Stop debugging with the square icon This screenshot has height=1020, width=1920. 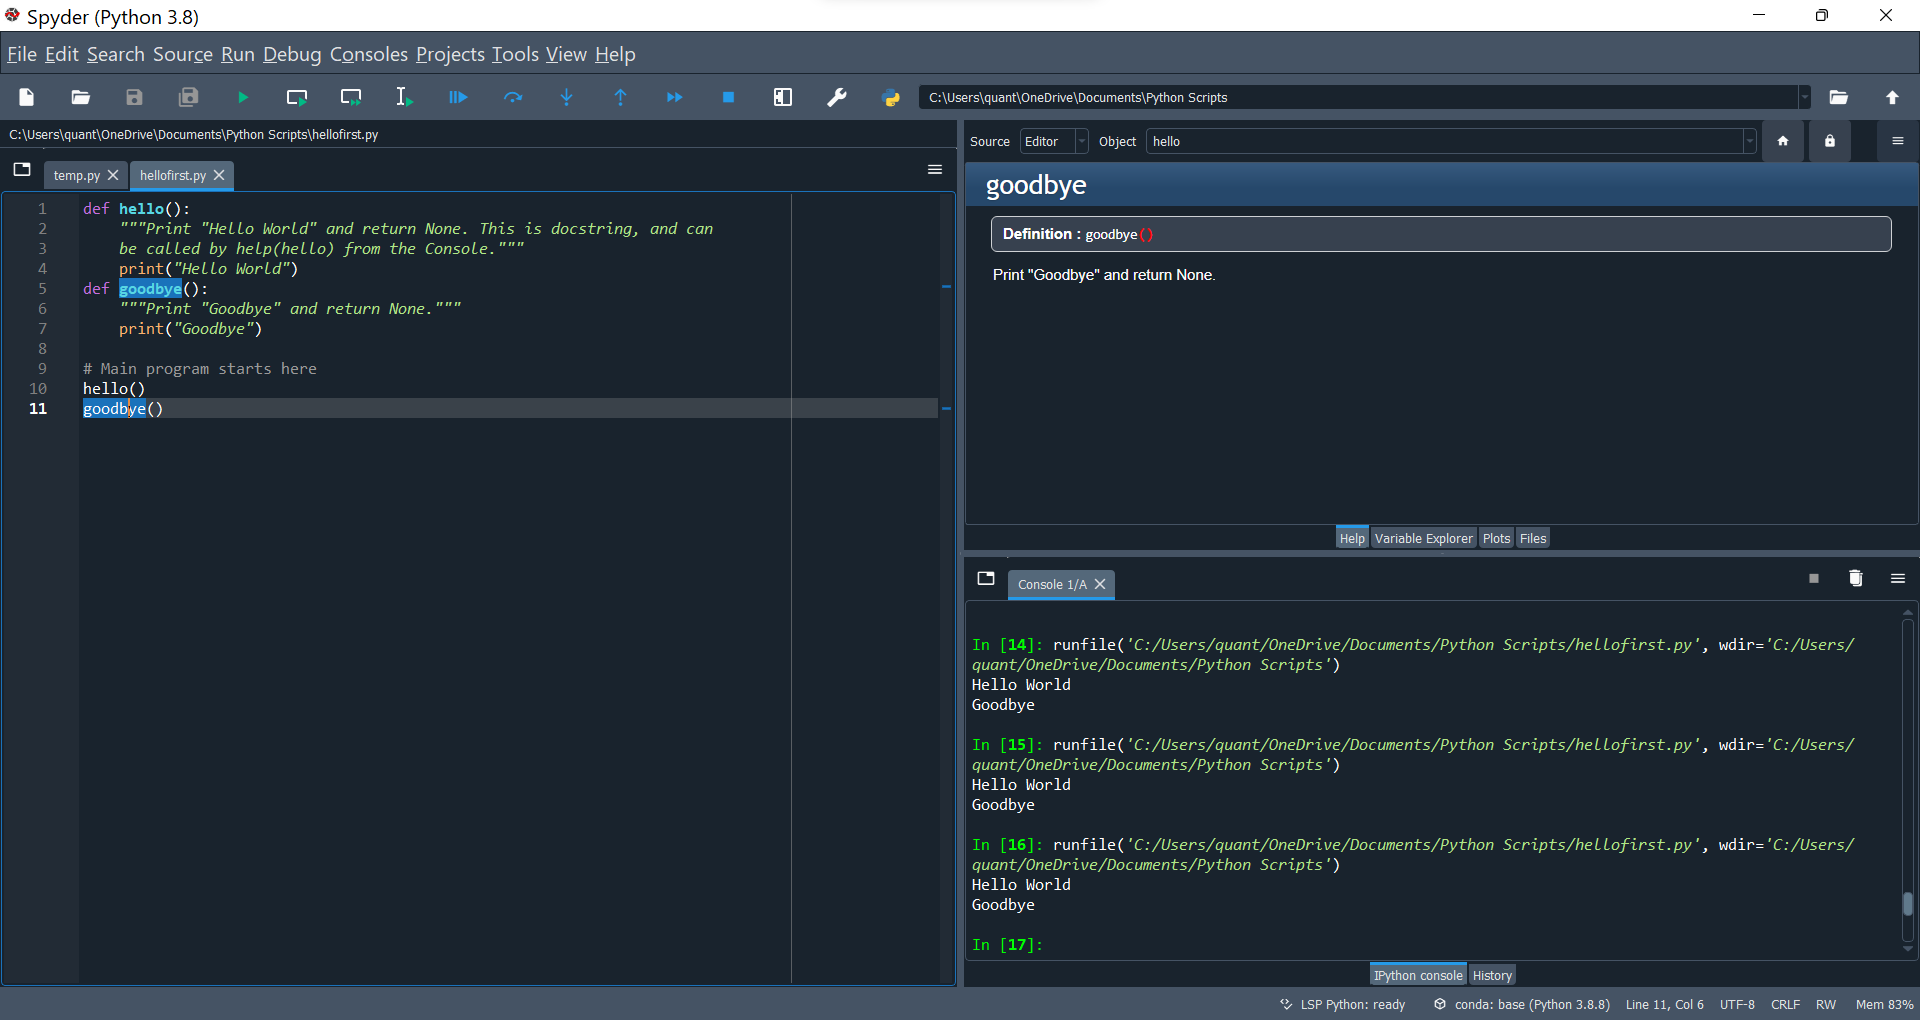tap(729, 97)
